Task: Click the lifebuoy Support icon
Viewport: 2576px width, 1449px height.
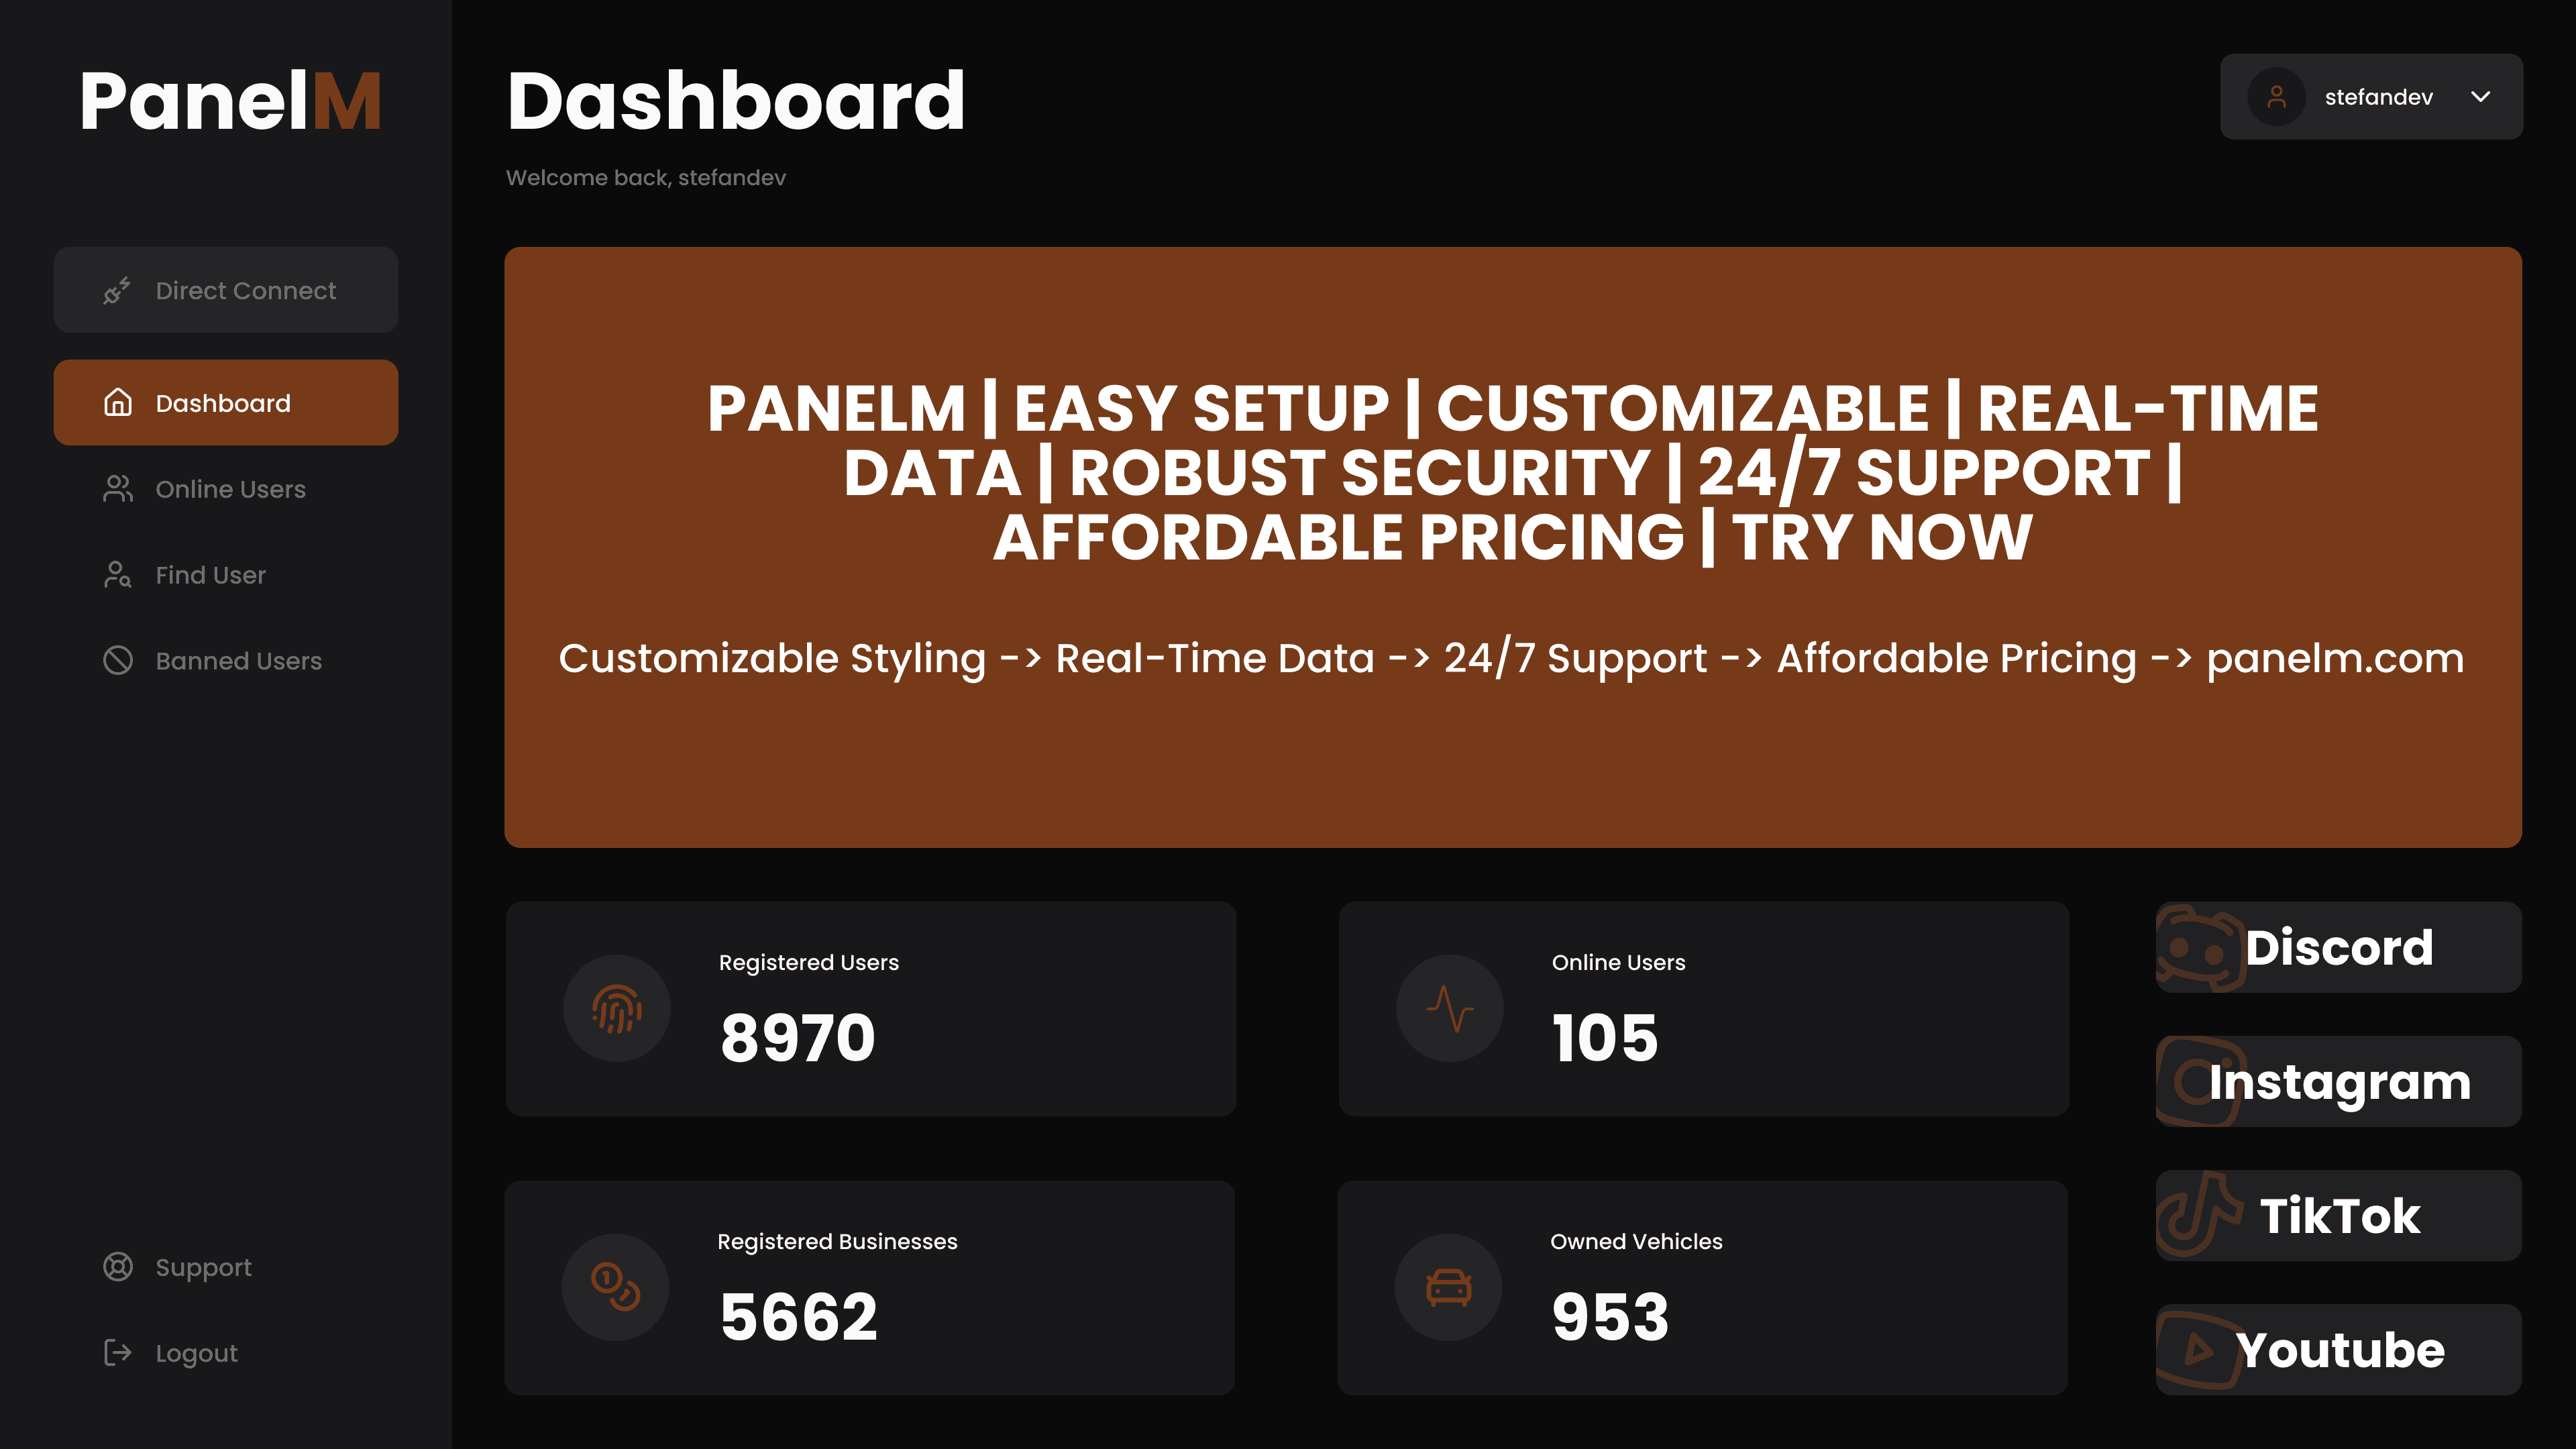Action: (118, 1267)
